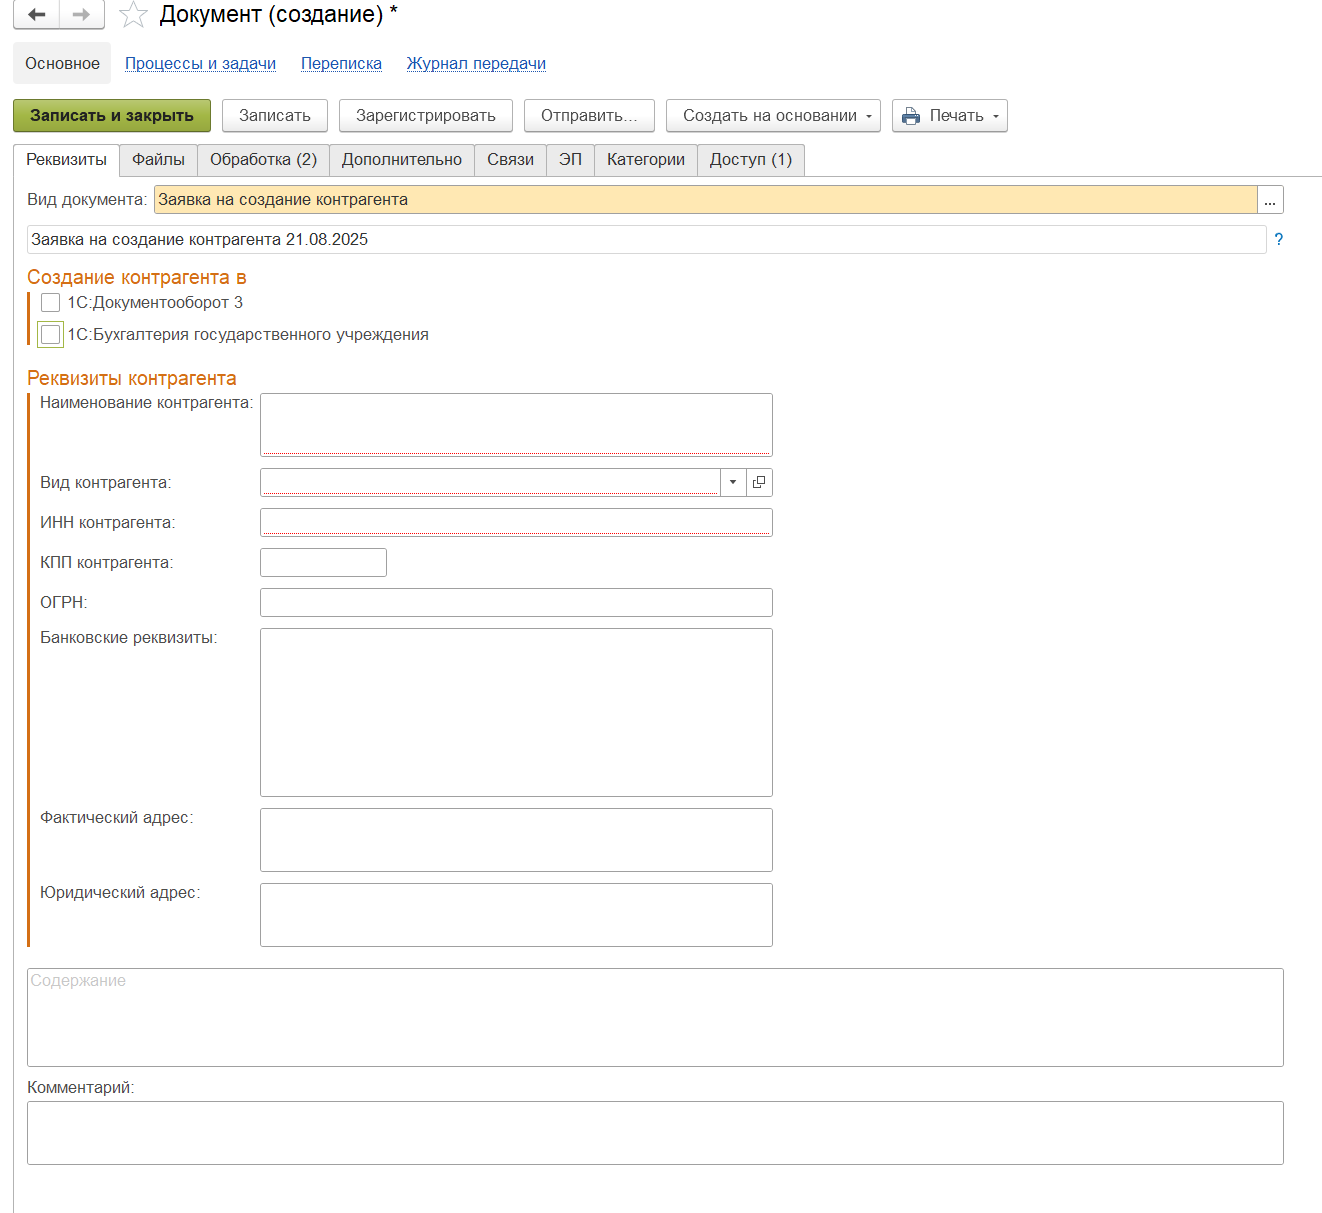This screenshot has height=1213, width=1322.
Task: Click the blue question mark help icon
Action: click(x=1278, y=240)
